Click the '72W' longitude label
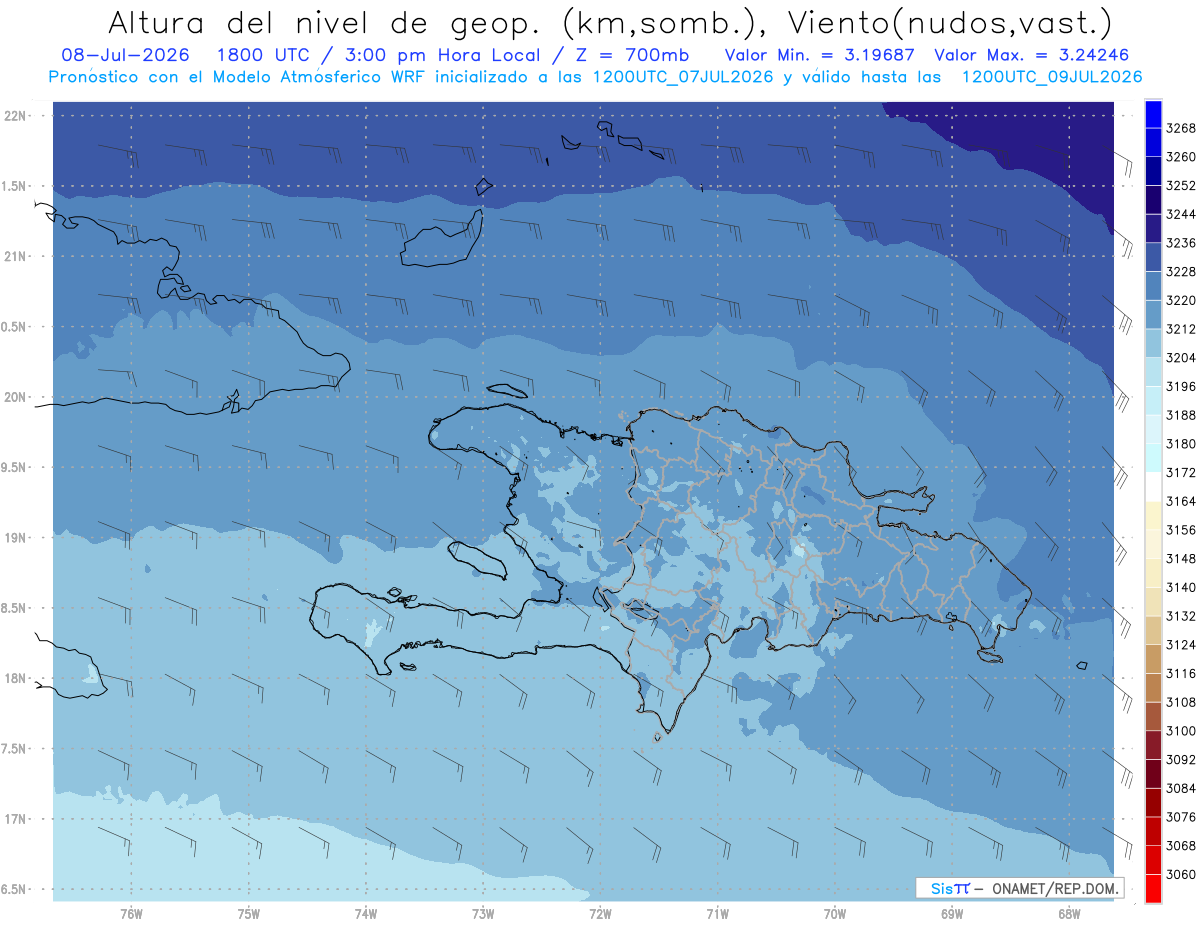 point(600,914)
